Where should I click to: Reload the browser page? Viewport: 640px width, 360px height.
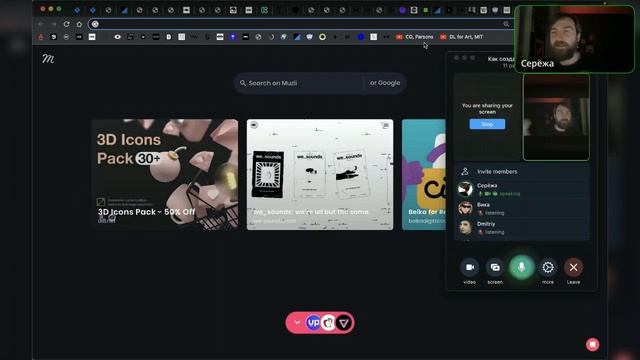66,24
